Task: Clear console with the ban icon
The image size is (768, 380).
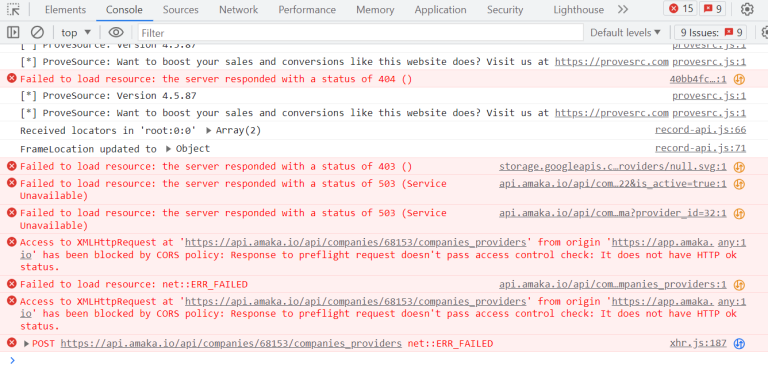Action: pyautogui.click(x=37, y=33)
